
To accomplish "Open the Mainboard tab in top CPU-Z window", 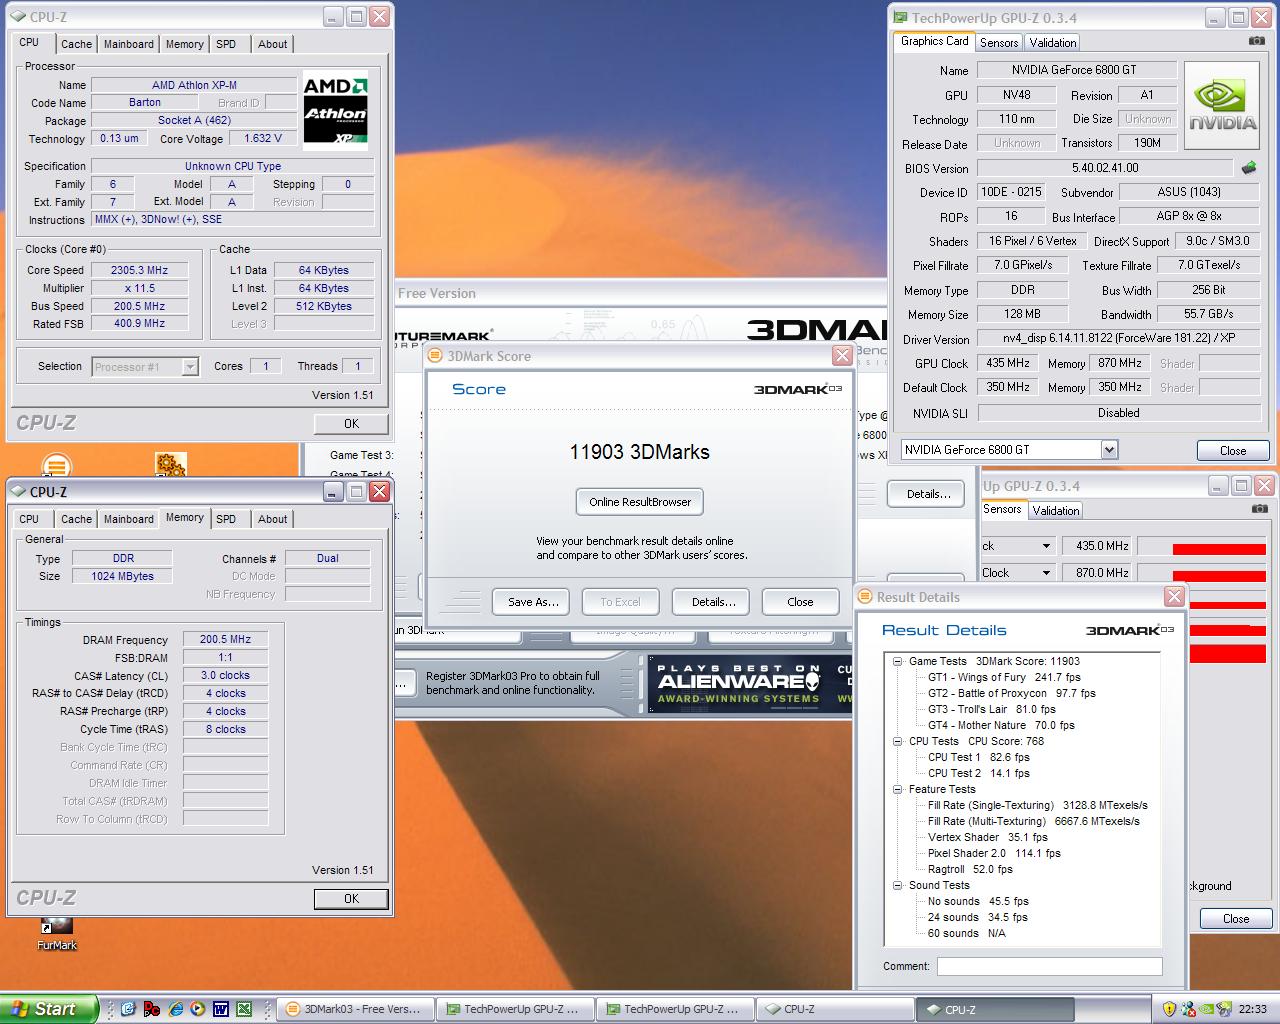I will [x=129, y=44].
